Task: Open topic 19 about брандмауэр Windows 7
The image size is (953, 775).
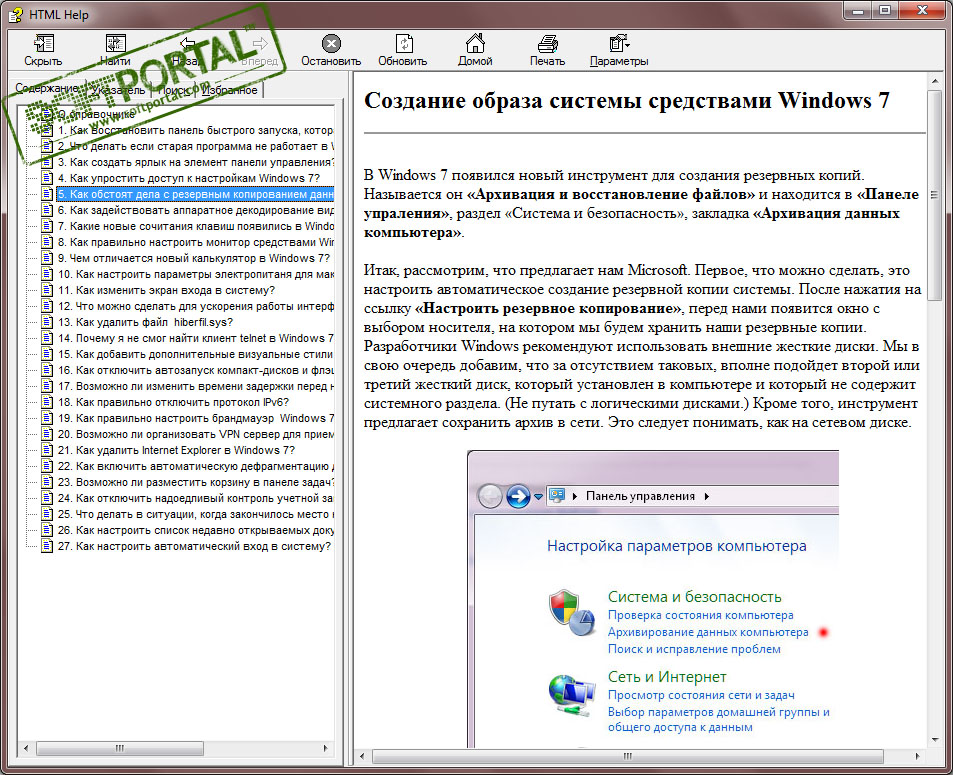Action: click(195, 418)
